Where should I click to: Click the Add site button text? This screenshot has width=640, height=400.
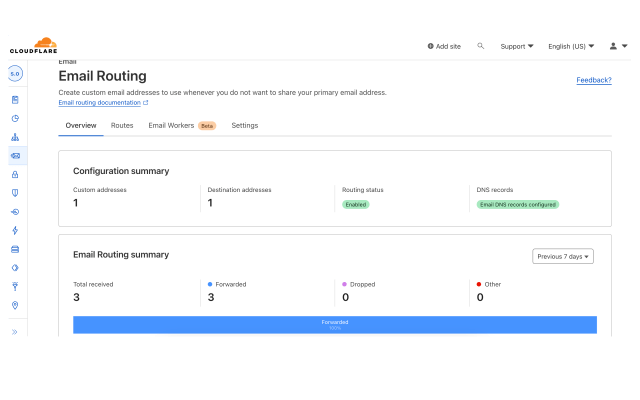448,47
